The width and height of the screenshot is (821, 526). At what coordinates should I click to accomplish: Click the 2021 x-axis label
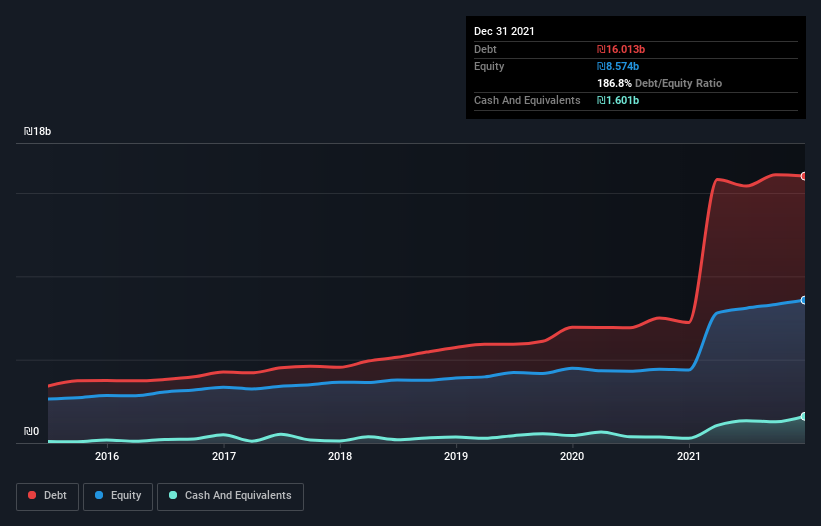click(x=689, y=456)
